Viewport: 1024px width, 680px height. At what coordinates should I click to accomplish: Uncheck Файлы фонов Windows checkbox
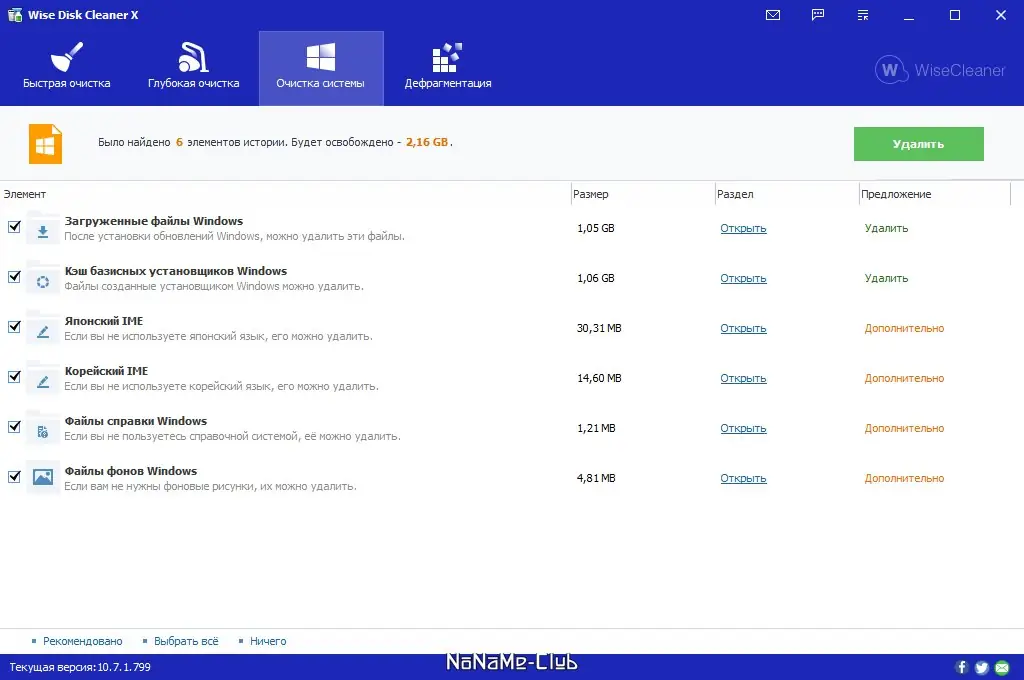pyautogui.click(x=14, y=477)
